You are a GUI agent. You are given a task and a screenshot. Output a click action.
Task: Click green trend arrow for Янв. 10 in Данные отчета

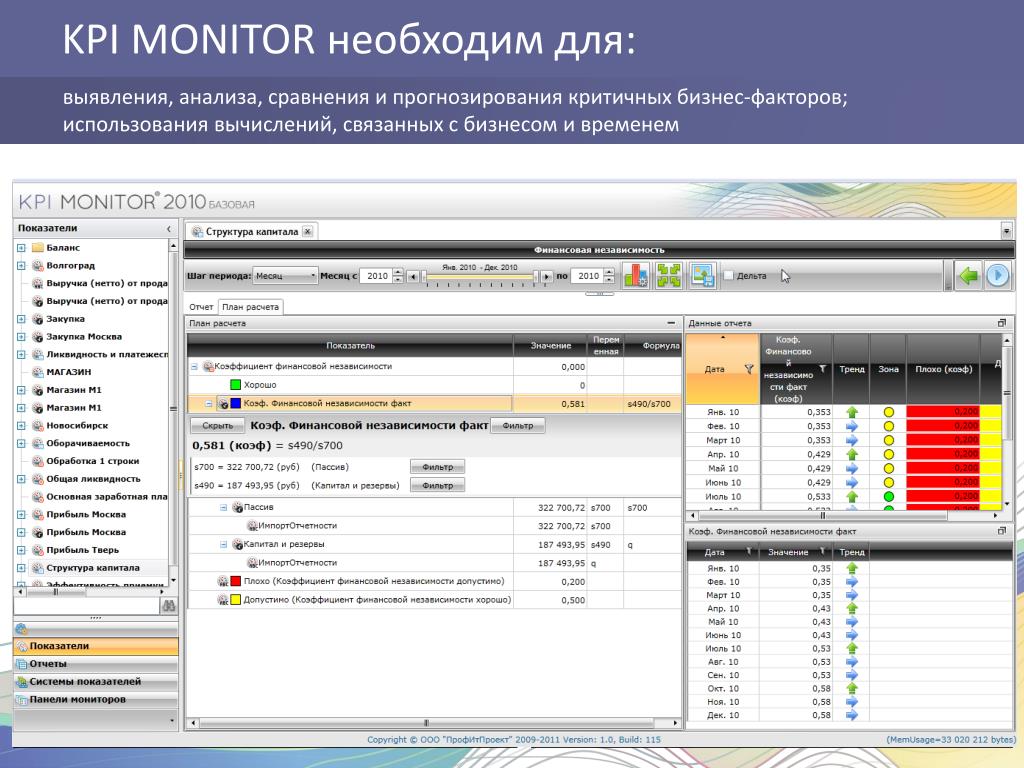[852, 412]
